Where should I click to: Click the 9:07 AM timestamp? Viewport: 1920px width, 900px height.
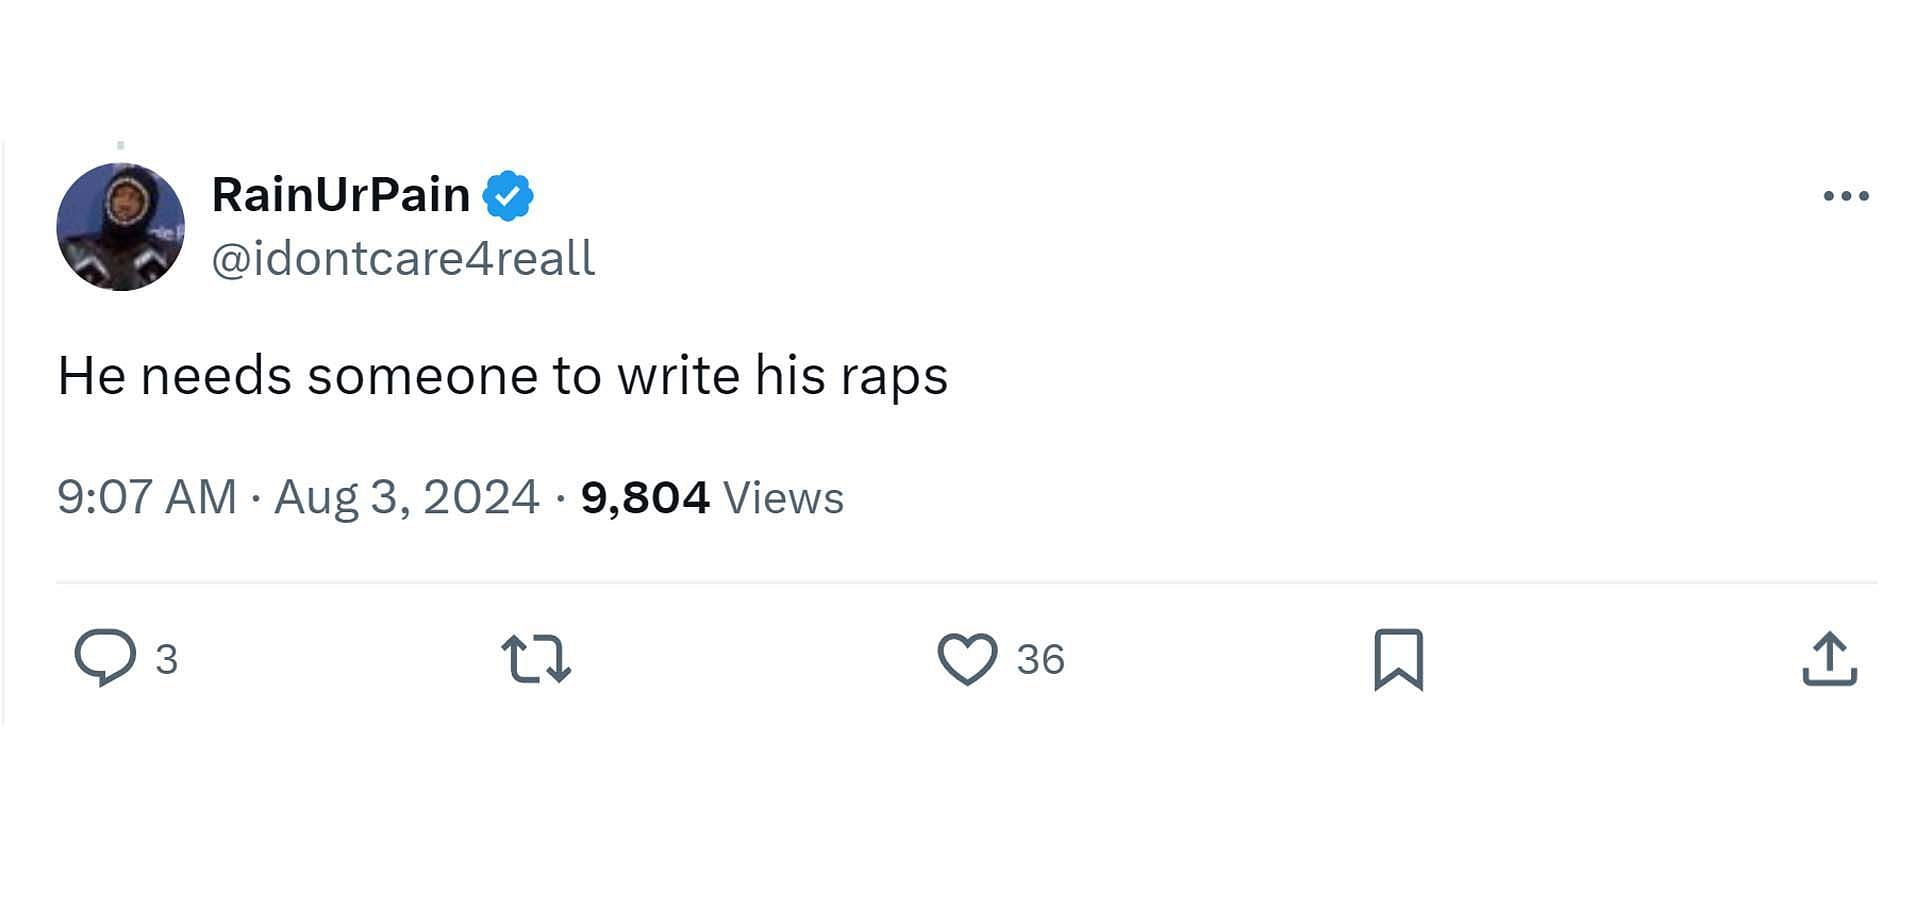click(x=147, y=497)
